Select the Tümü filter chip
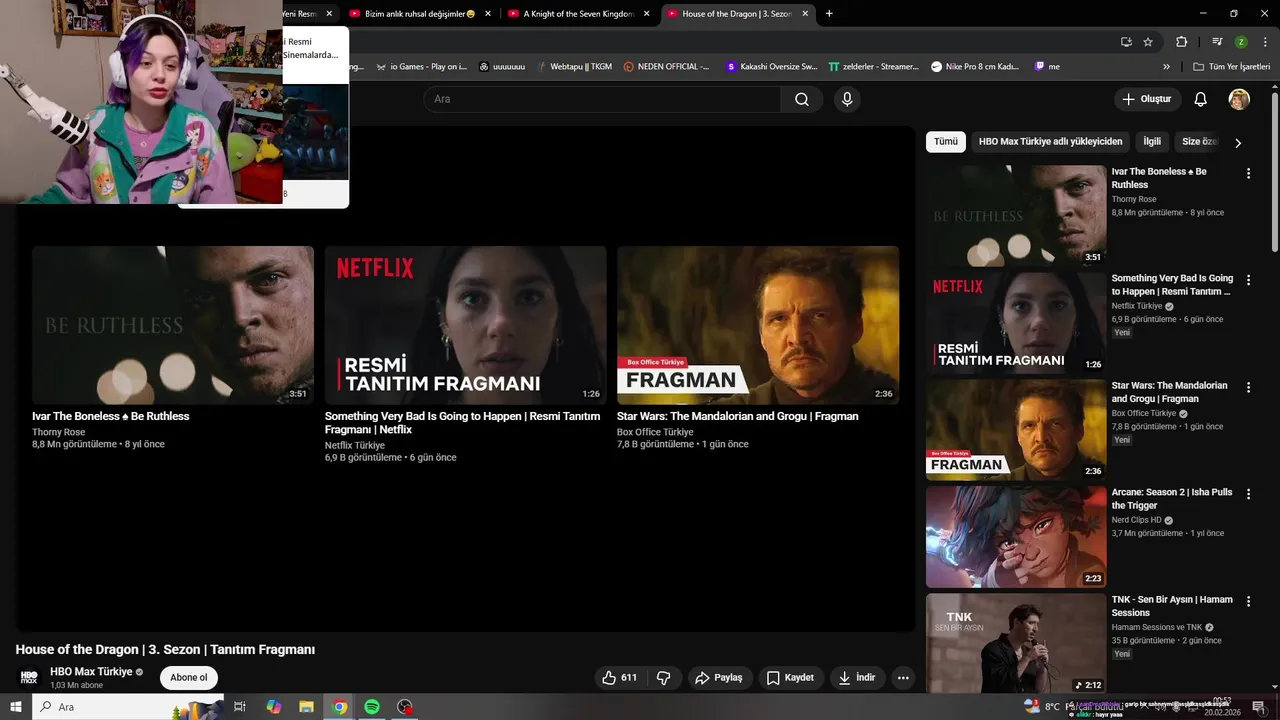Image resolution: width=1280 pixels, height=720 pixels. (946, 142)
